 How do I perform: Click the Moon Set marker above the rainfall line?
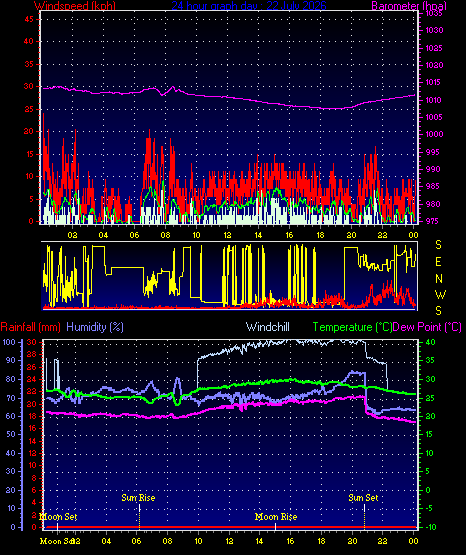[58, 517]
